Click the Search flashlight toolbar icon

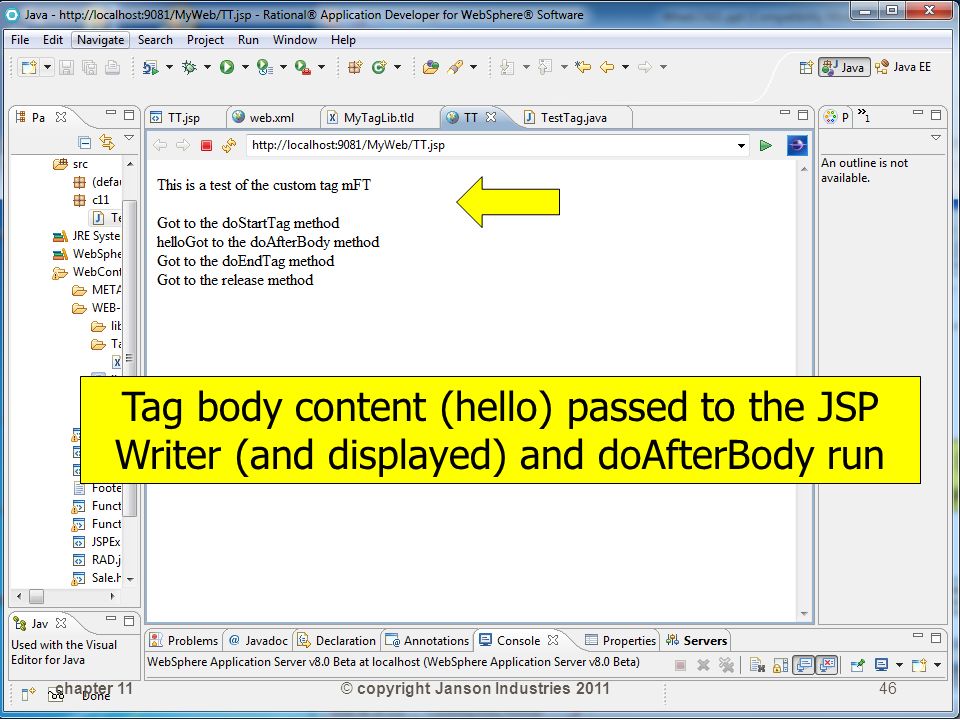click(455, 67)
